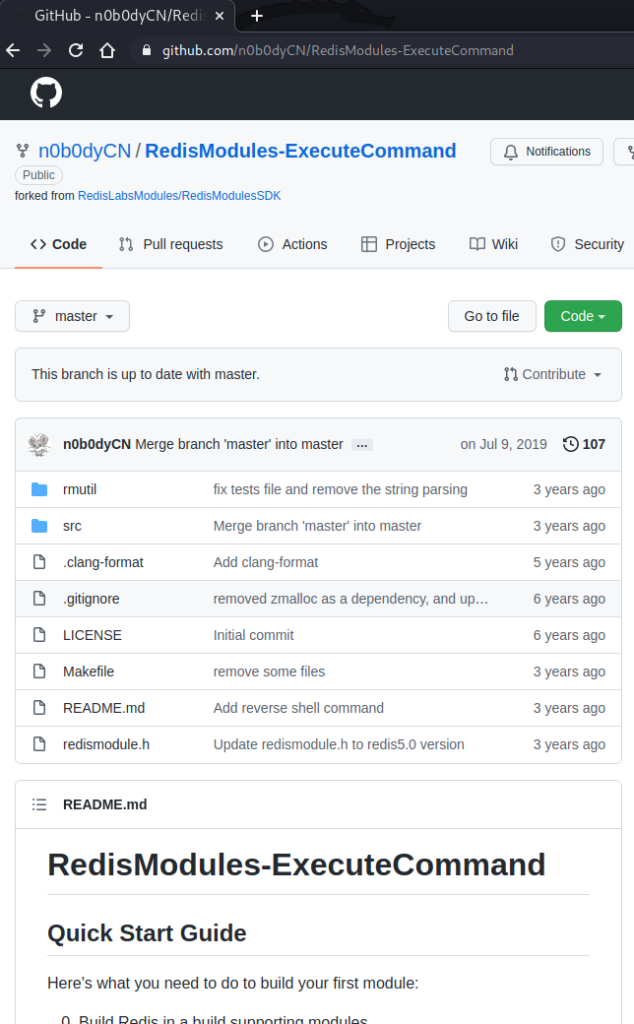This screenshot has height=1024, width=634.
Task: Open the master branch dropdown
Action: pyautogui.click(x=72, y=316)
